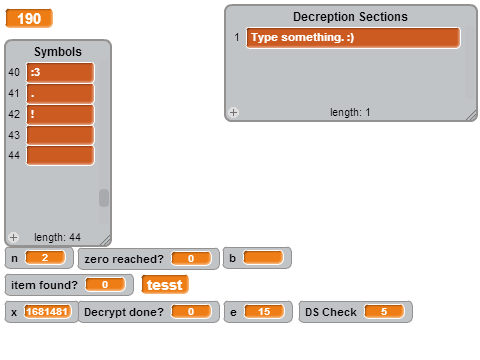Click the Decreption Sections title
480x360 pixels.
click(350, 17)
